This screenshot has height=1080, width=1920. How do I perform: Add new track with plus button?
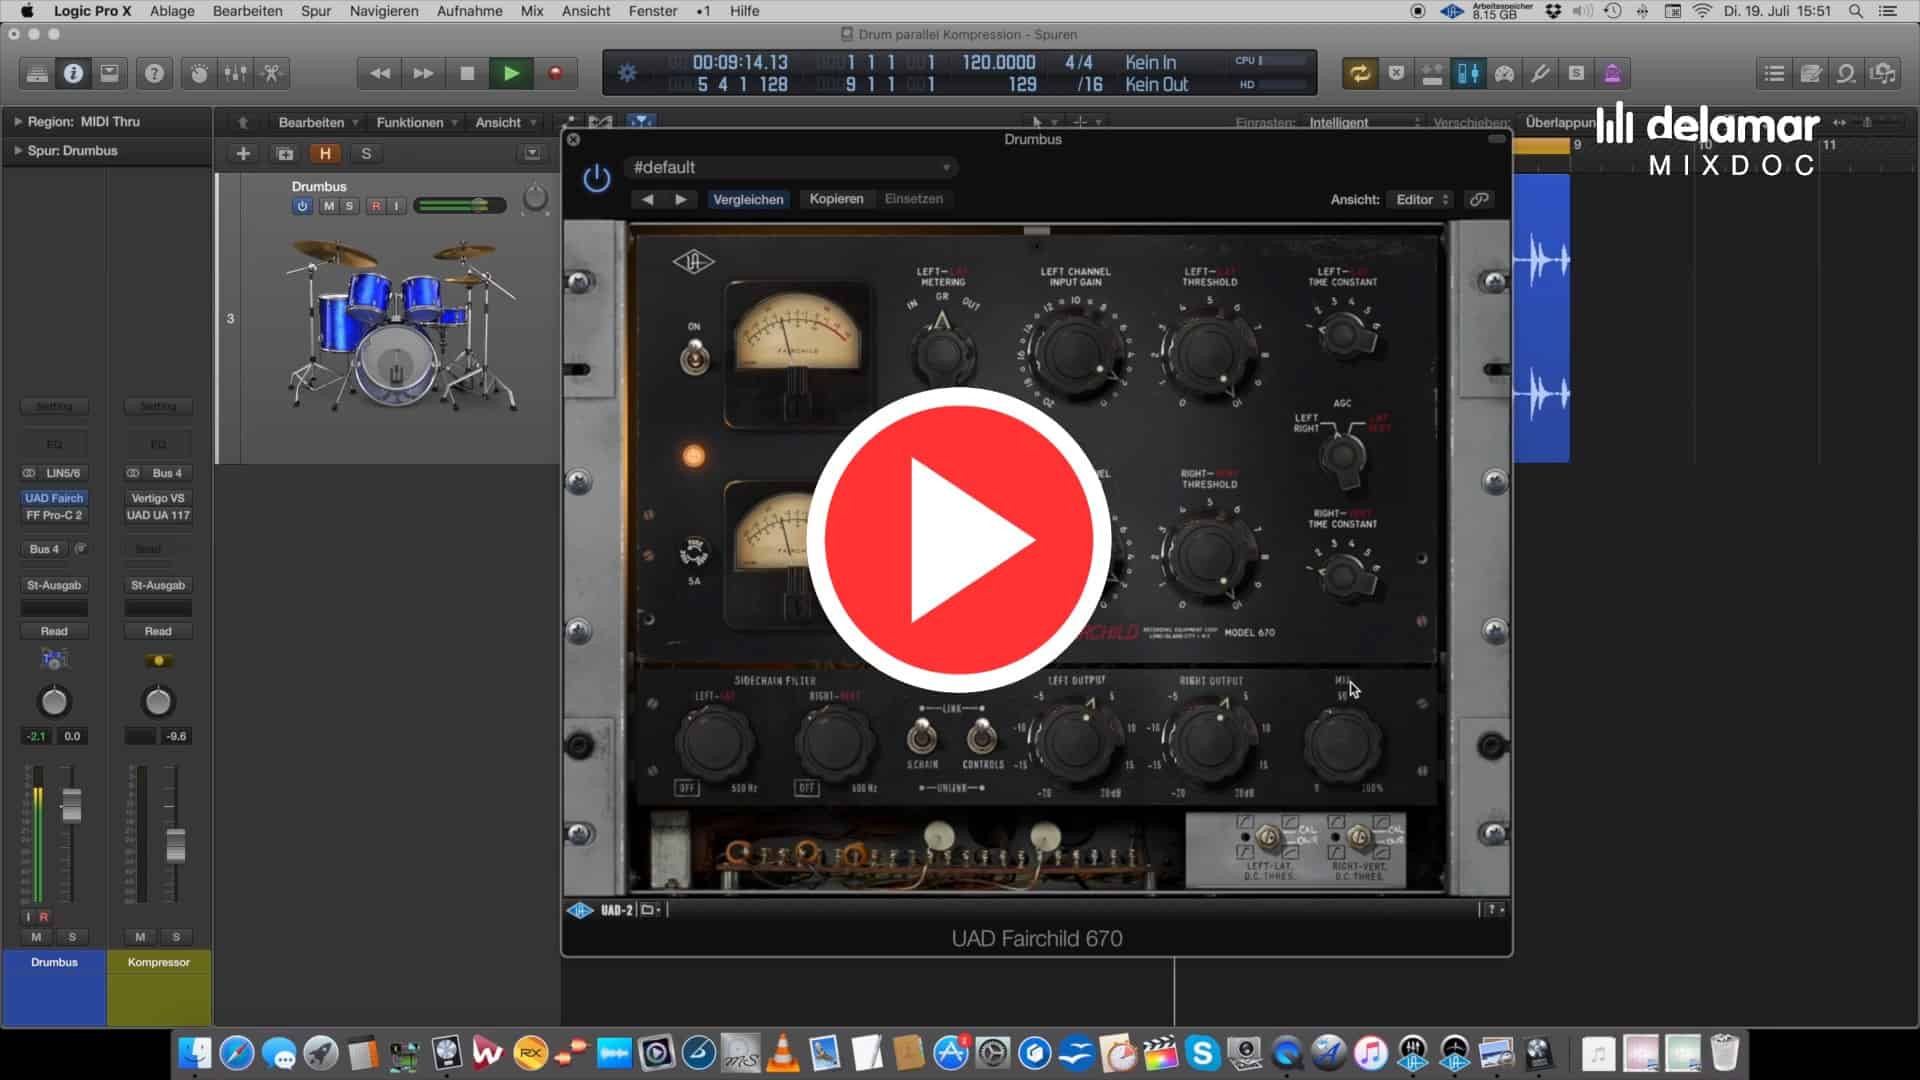[243, 153]
